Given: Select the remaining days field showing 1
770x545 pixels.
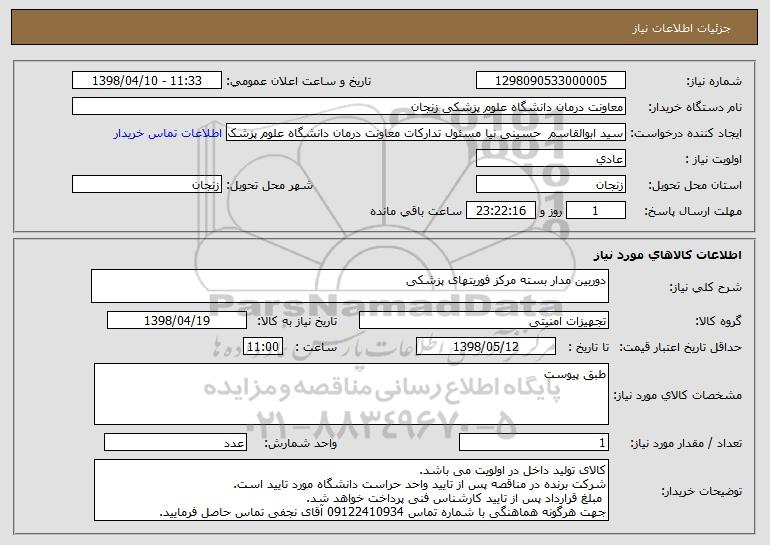Looking at the screenshot, I should [x=596, y=211].
